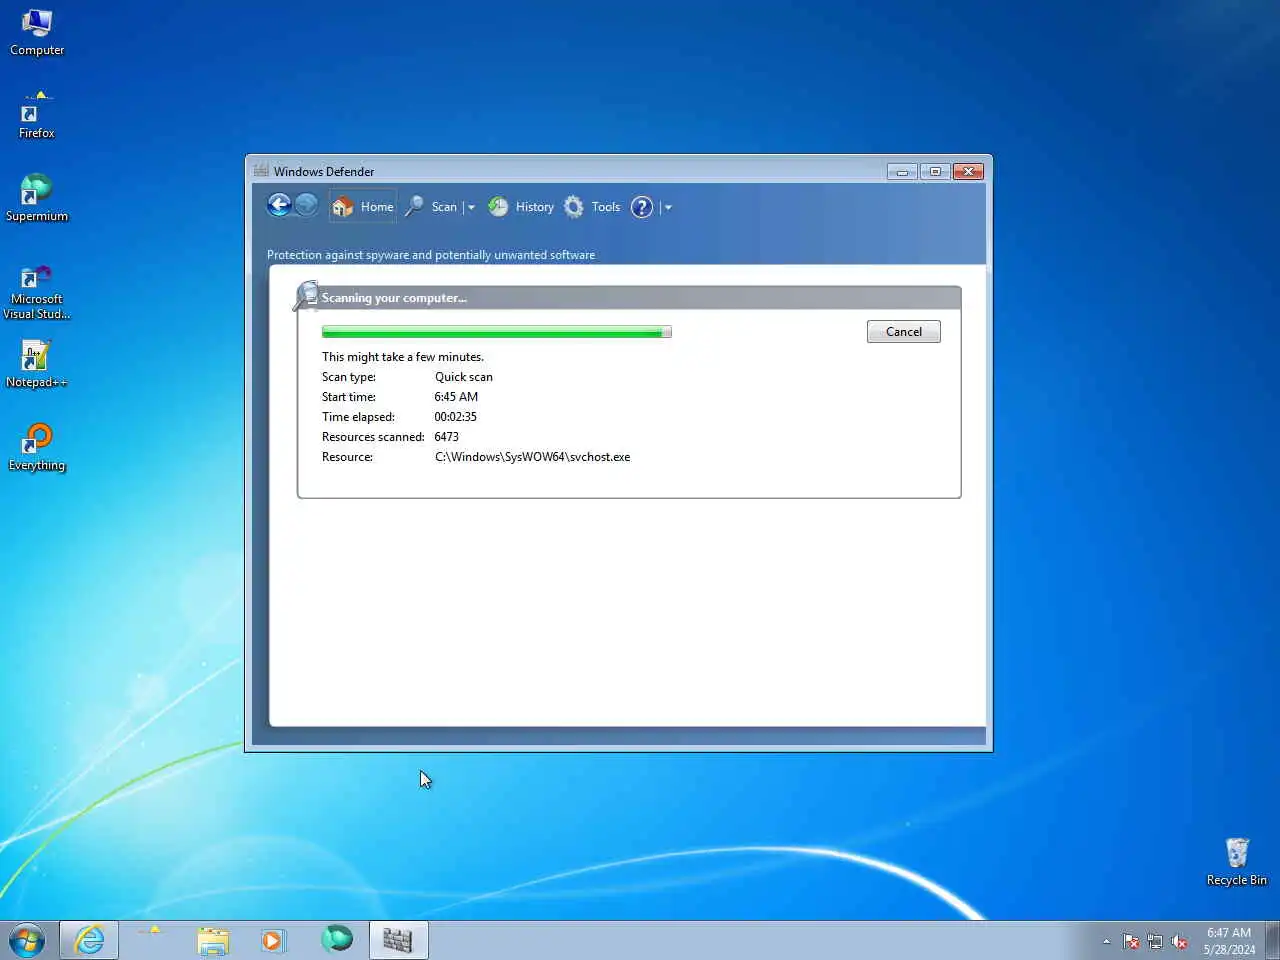Image resolution: width=1280 pixels, height=960 pixels.
Task: Click the volume speaker tray icon
Action: (x=1179, y=941)
